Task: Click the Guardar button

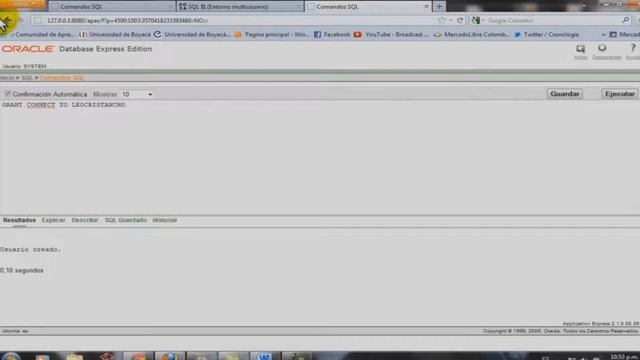Action: [x=564, y=94]
